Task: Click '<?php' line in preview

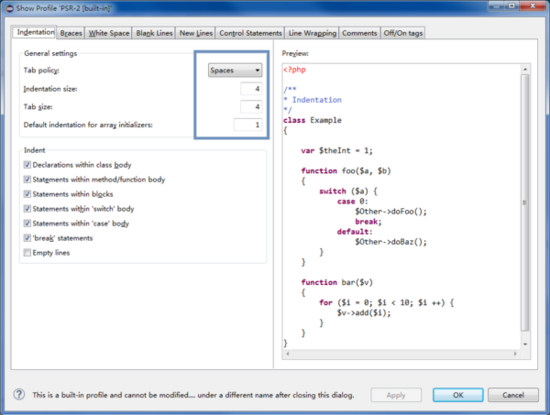Action: coord(295,70)
